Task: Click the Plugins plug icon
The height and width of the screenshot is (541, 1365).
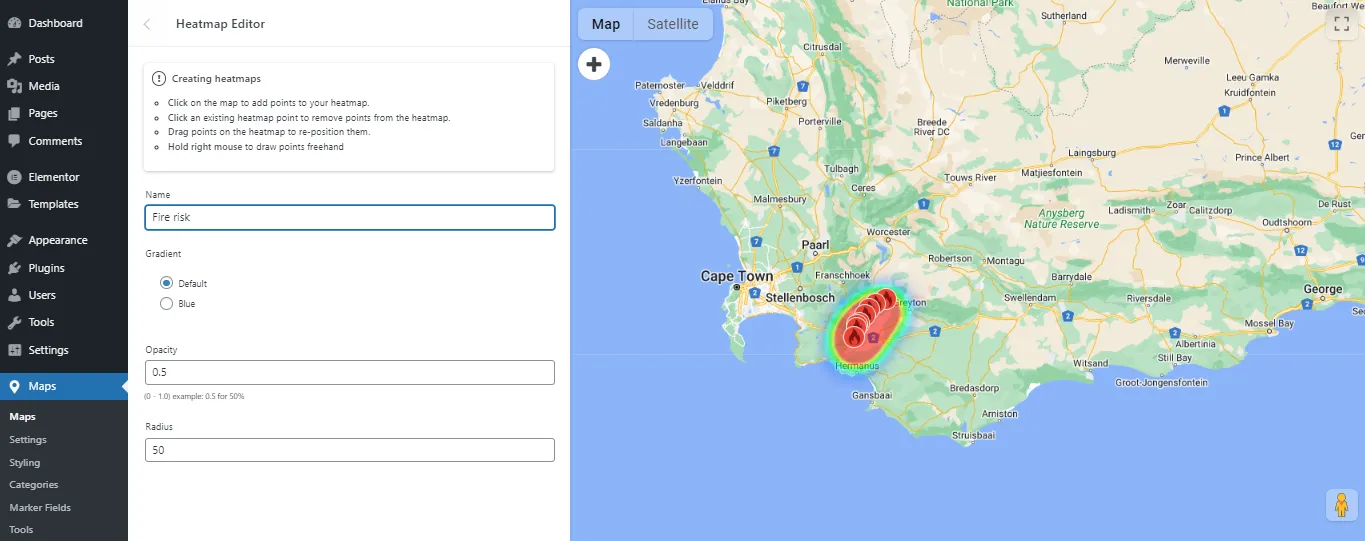Action: tap(14, 268)
